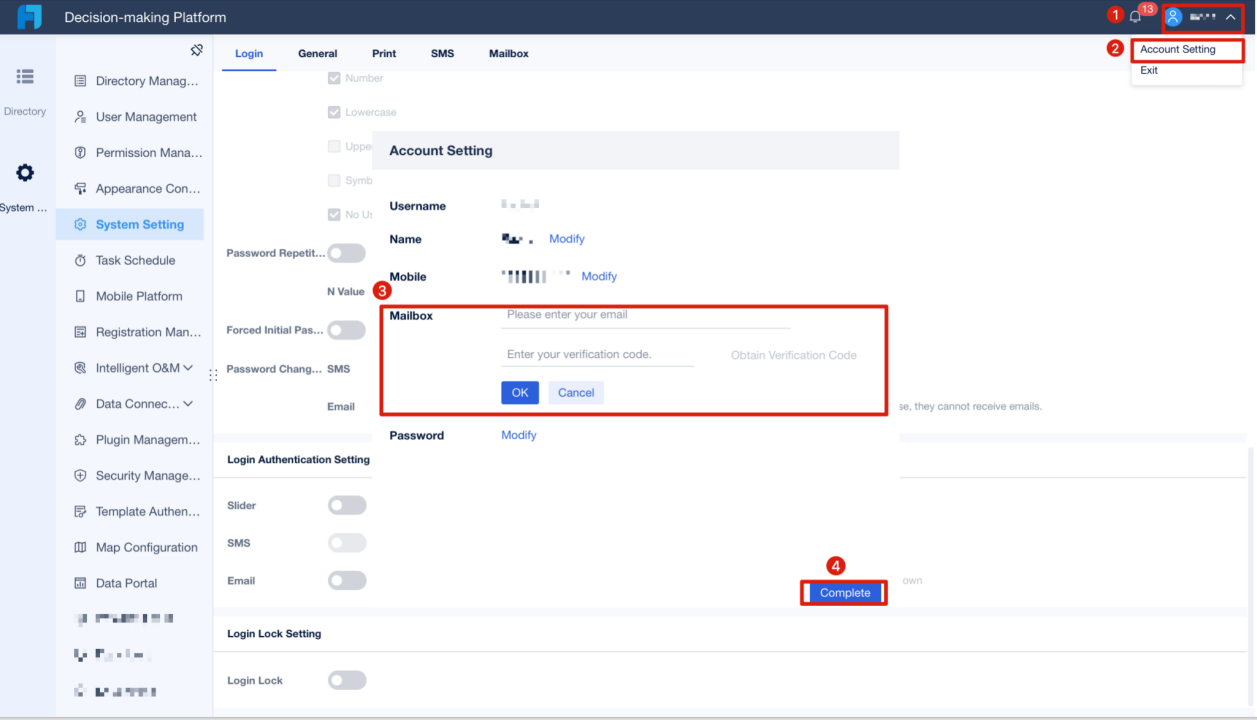
Task: Switch to the Login tab
Action: (249, 53)
